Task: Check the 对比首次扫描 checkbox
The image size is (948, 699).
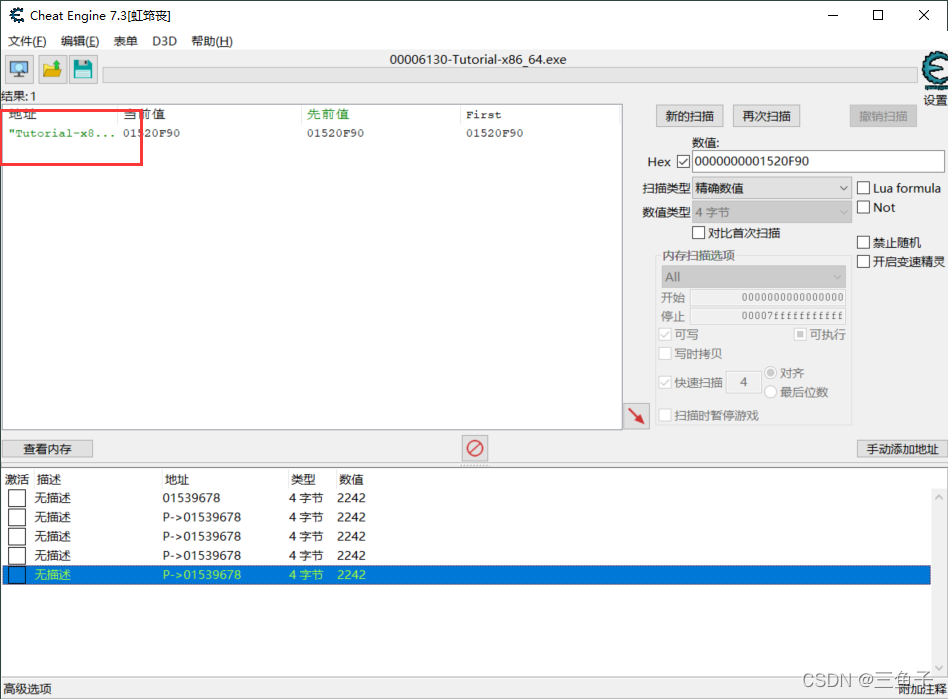Action: click(698, 233)
